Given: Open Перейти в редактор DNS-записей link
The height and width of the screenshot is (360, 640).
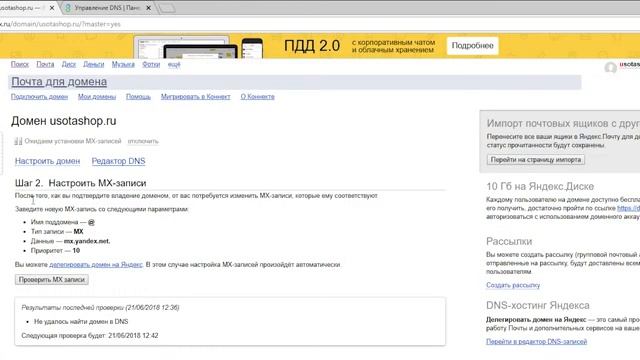Looking at the screenshot, I should 536,341.
